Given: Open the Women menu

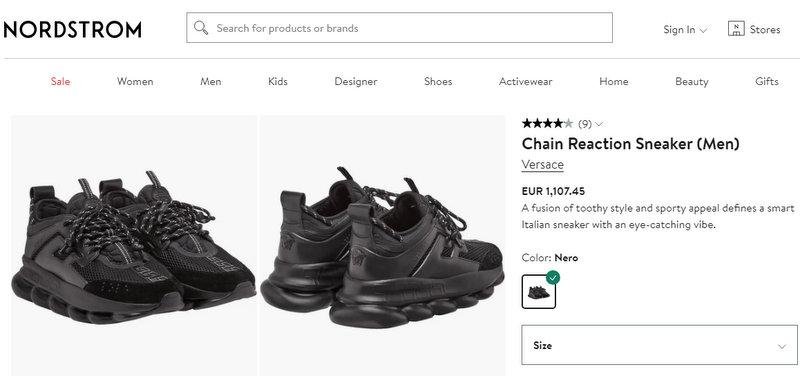Looking at the screenshot, I should [x=135, y=82].
